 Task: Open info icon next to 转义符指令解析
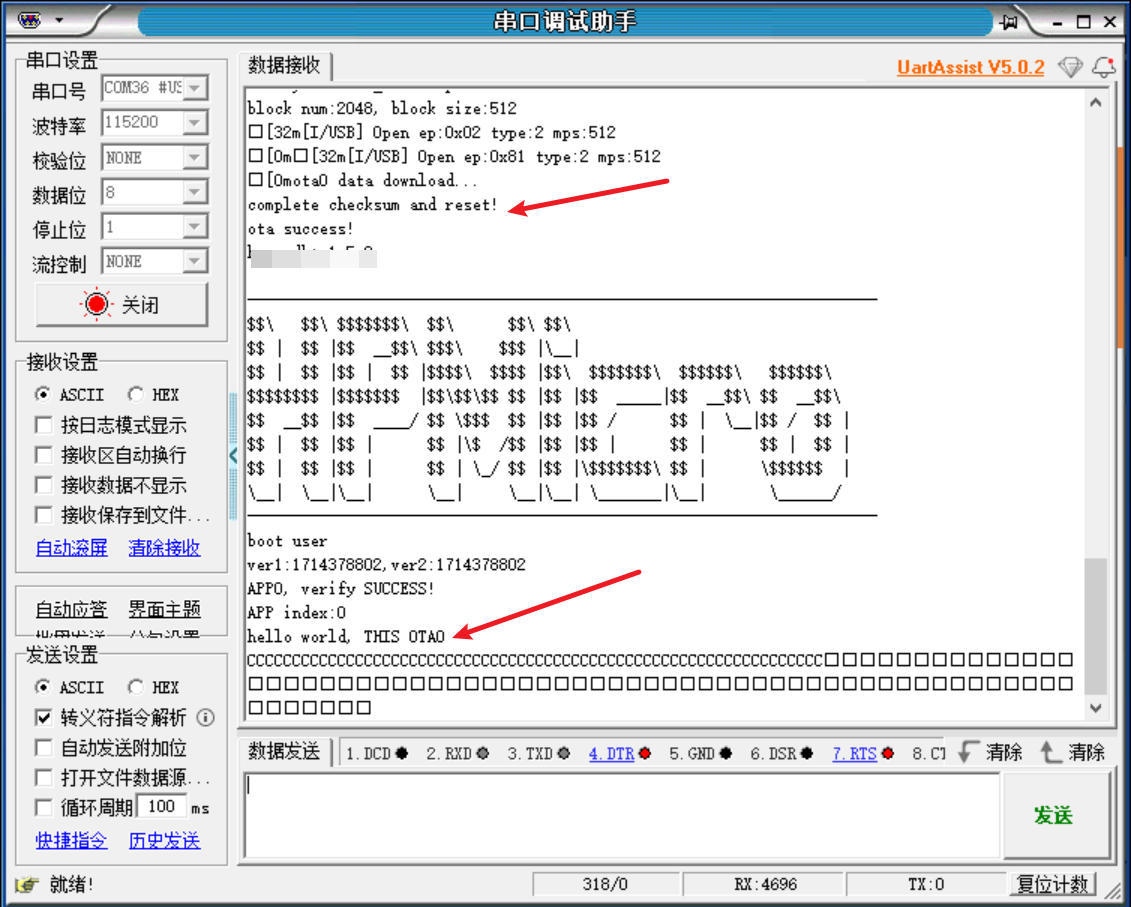coord(206,718)
